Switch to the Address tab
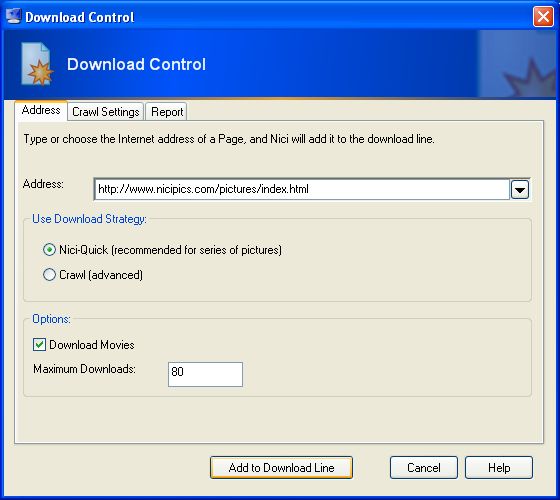 click(41, 110)
